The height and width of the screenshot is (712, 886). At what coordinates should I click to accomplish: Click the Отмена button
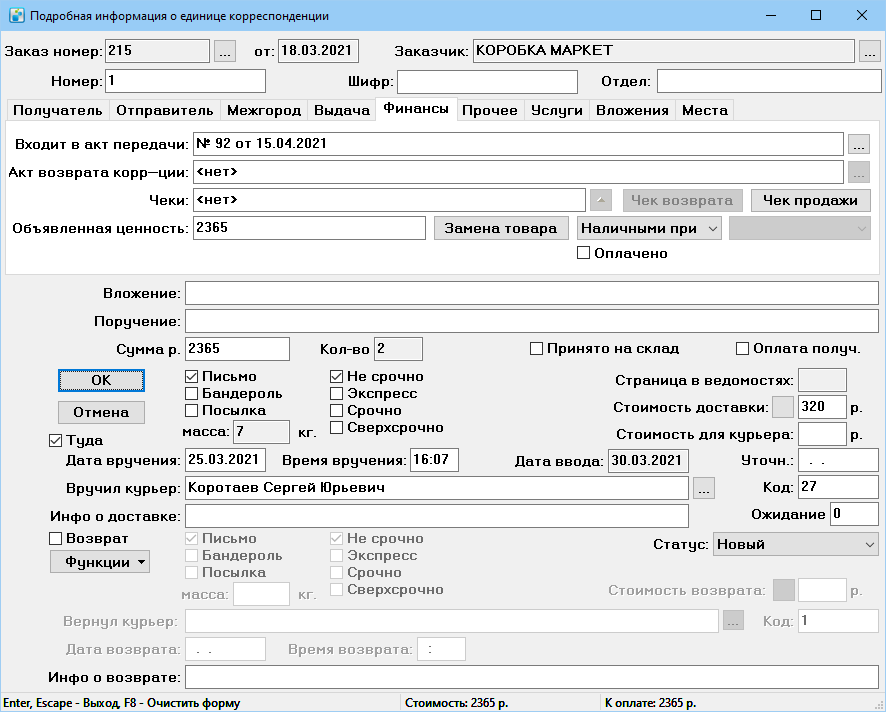[101, 413]
